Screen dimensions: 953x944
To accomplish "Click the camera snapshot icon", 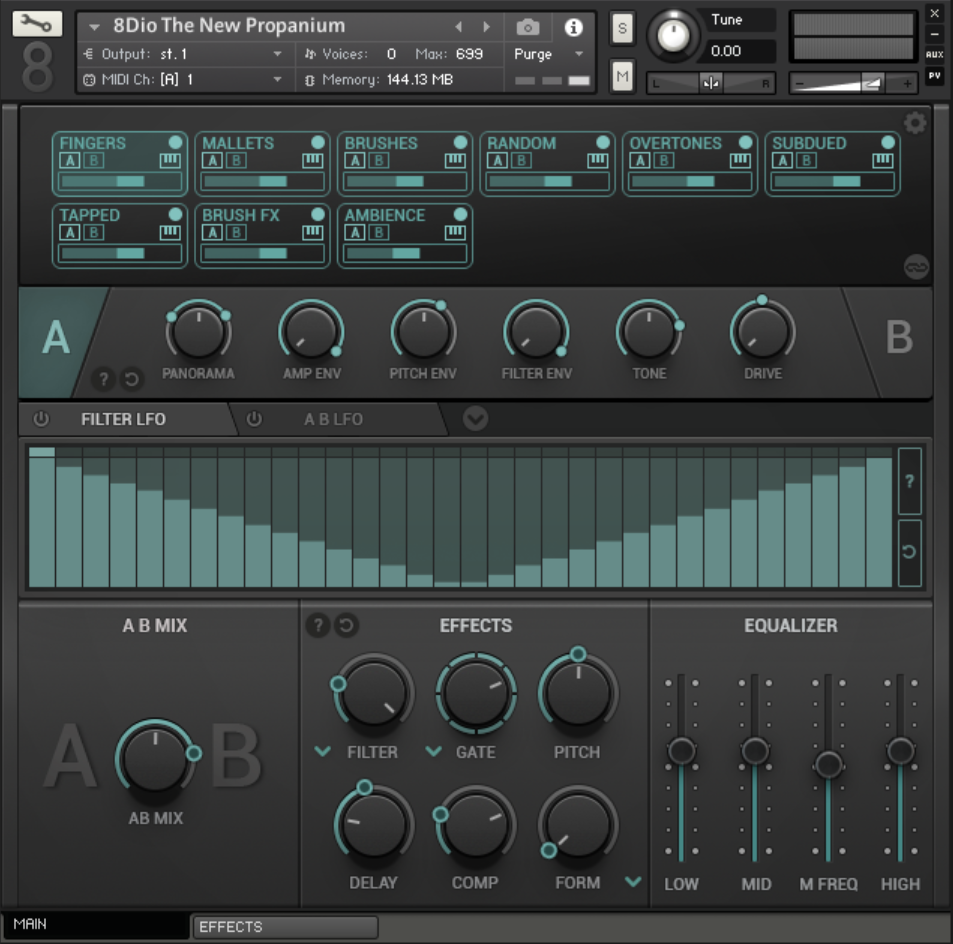I will click(528, 27).
